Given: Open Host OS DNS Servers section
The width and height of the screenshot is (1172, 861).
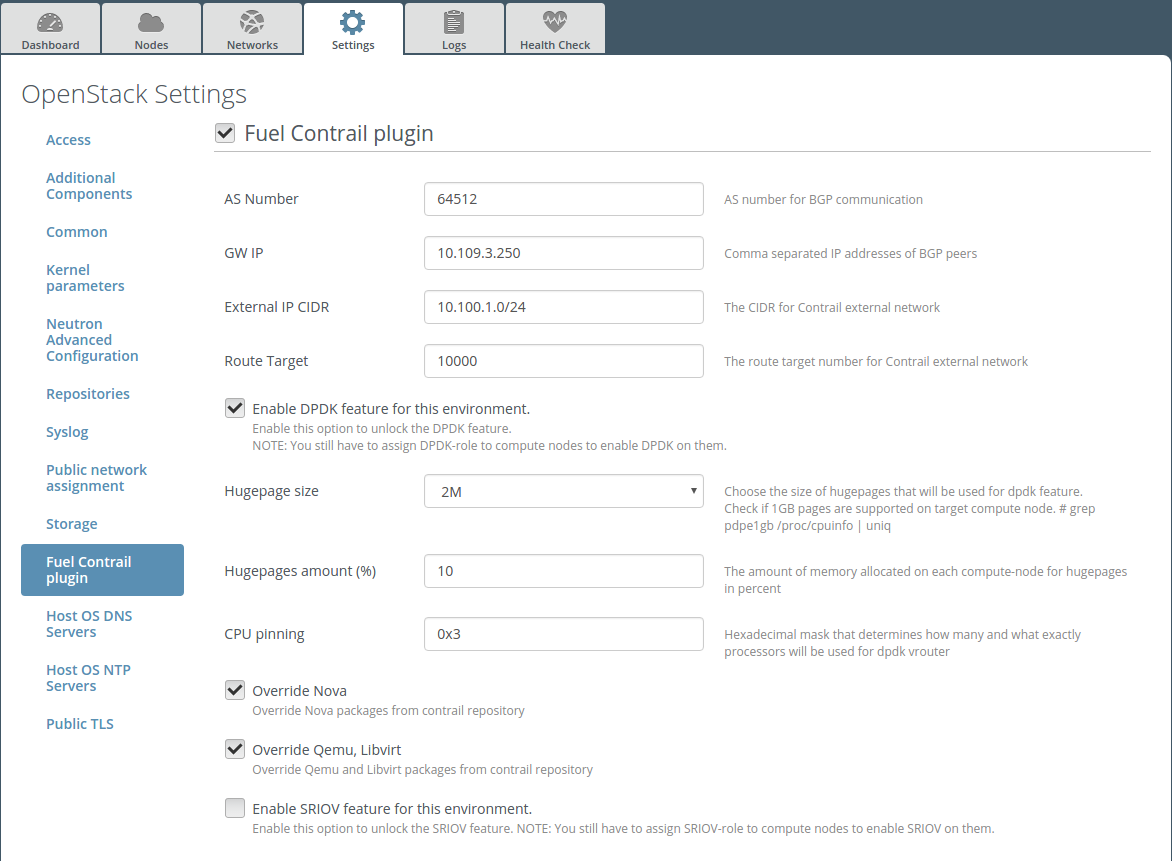Looking at the screenshot, I should [x=89, y=624].
